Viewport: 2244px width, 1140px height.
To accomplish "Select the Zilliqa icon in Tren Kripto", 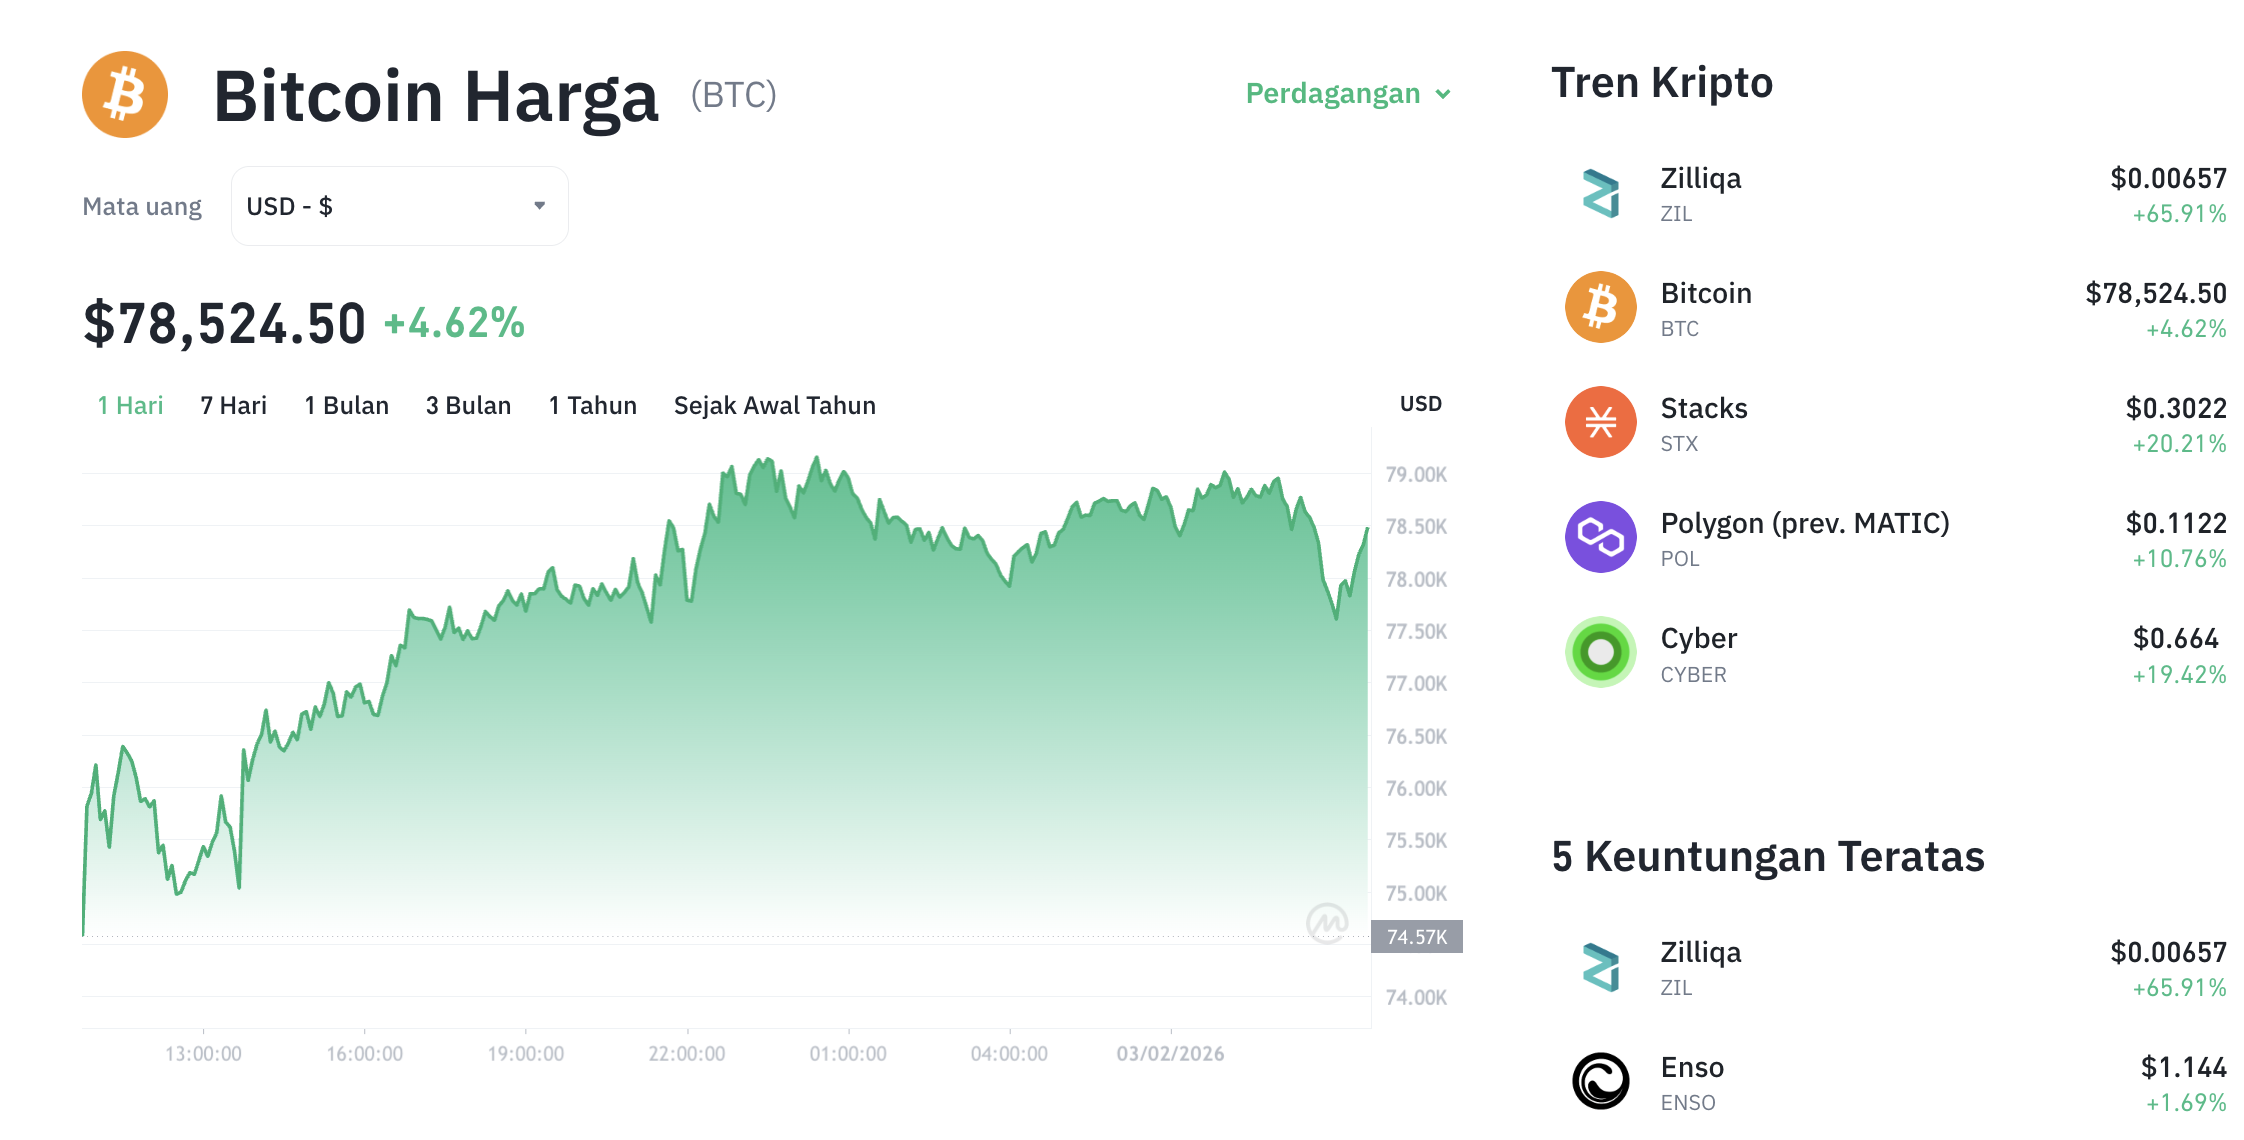I will point(1599,192).
